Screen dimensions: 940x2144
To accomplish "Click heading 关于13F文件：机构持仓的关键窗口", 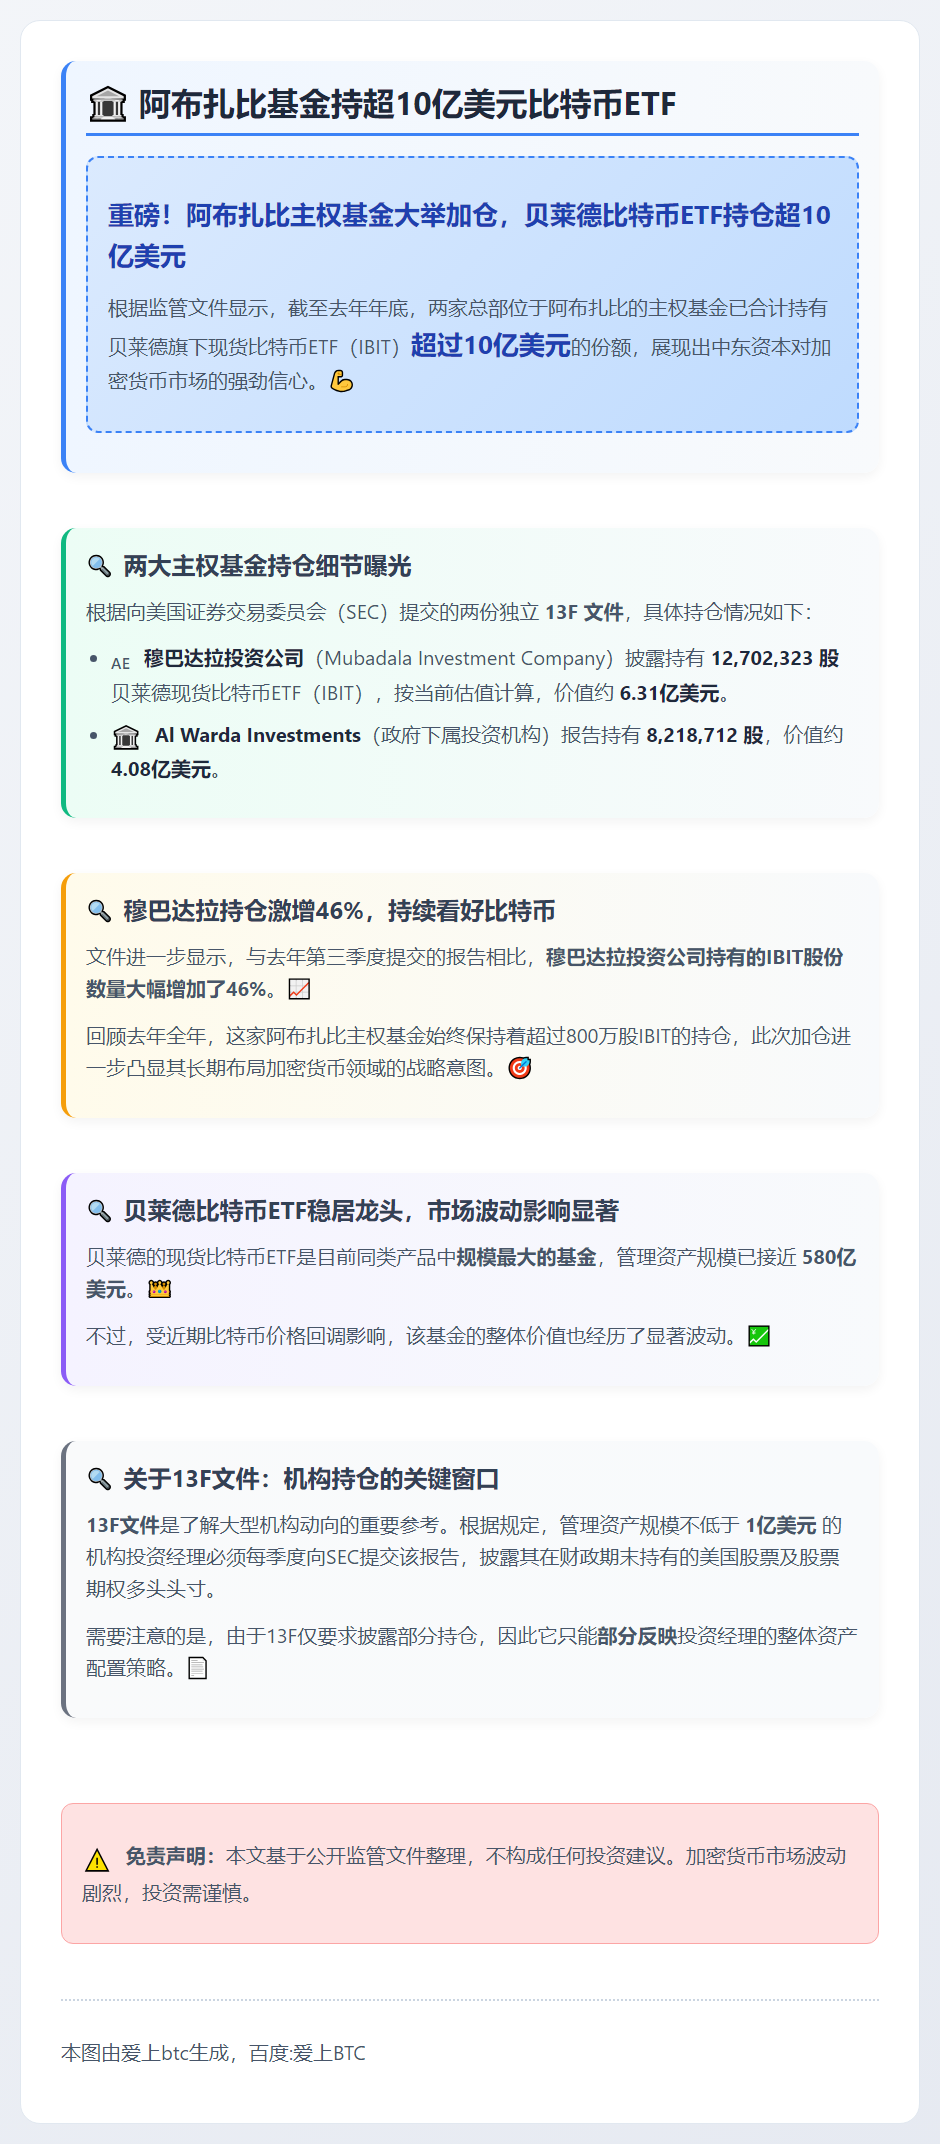I will click(311, 1479).
